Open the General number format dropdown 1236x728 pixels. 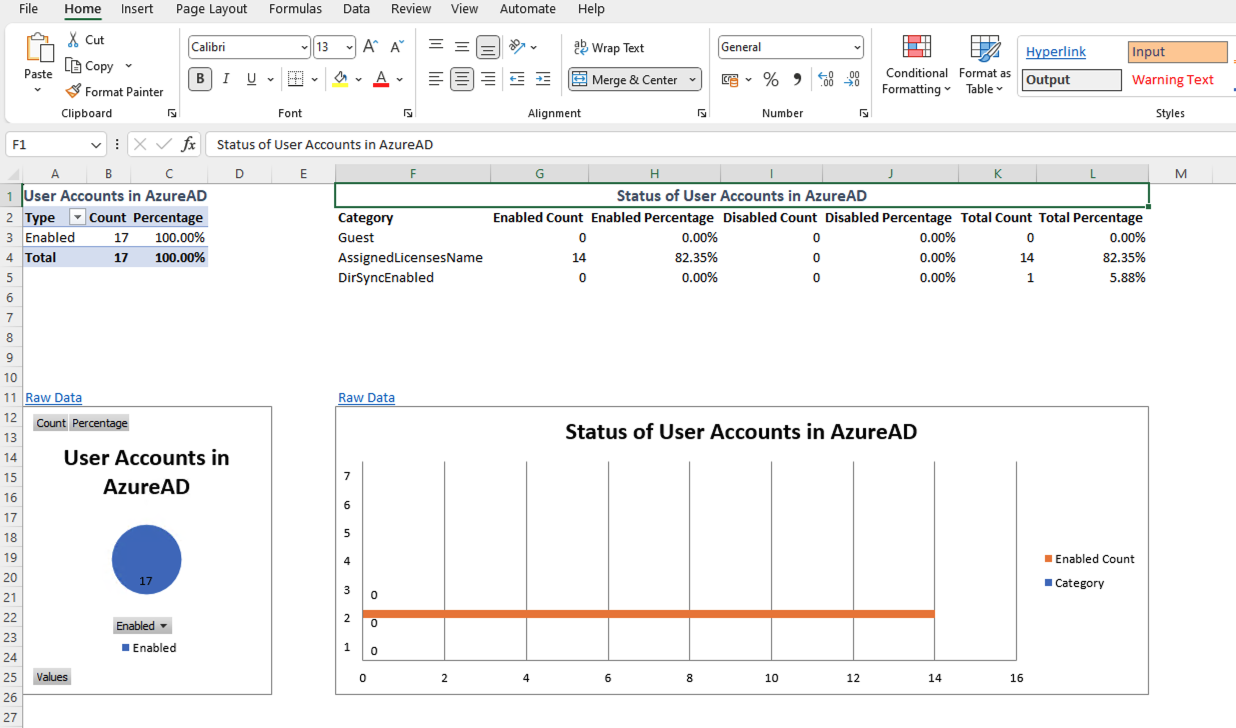coord(857,47)
